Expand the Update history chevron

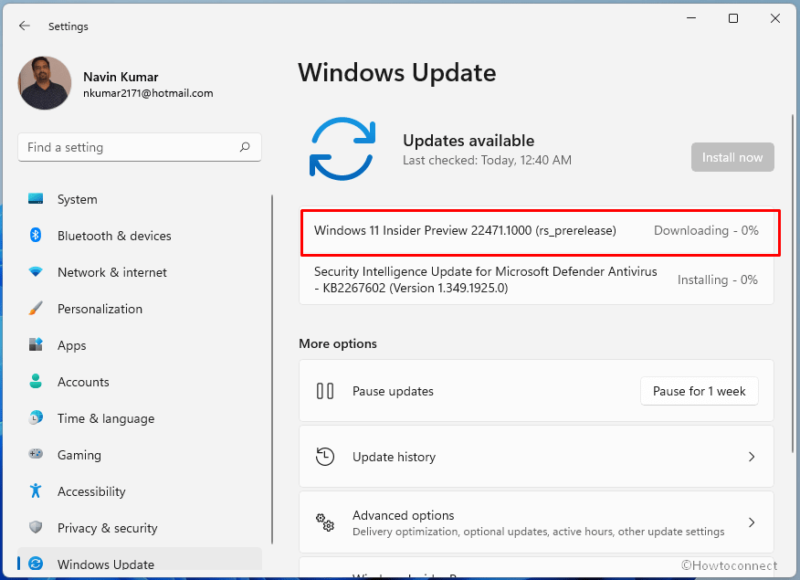[751, 457]
